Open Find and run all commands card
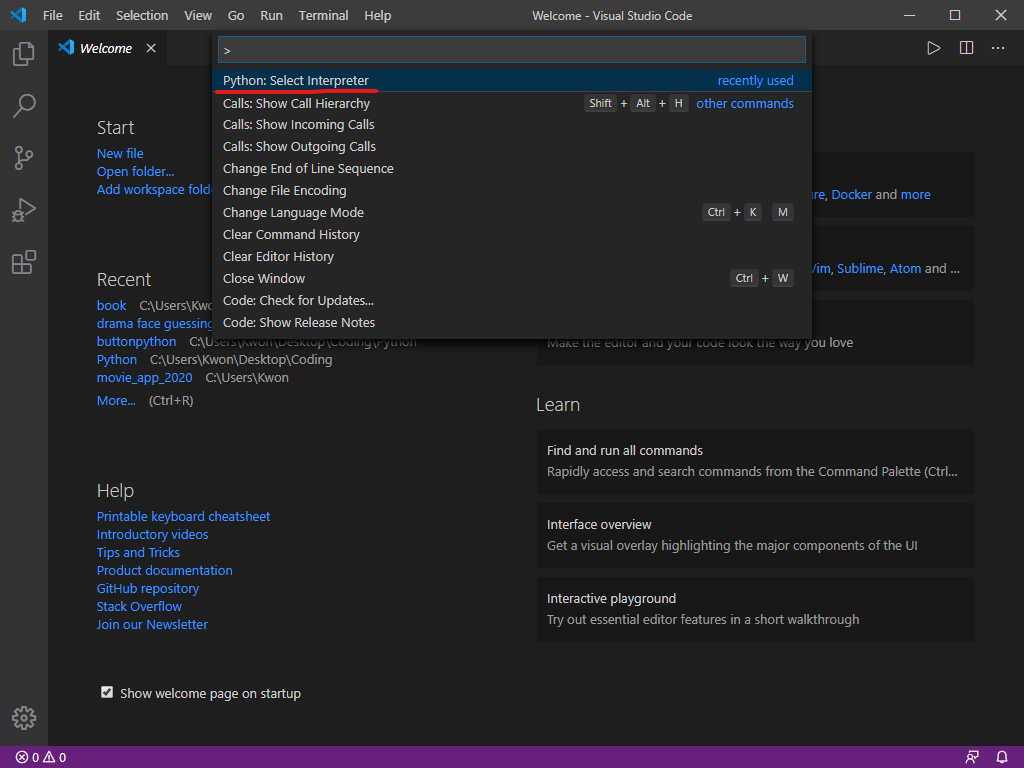Screen dimensions: 1024x768 pyautogui.click(x=755, y=461)
